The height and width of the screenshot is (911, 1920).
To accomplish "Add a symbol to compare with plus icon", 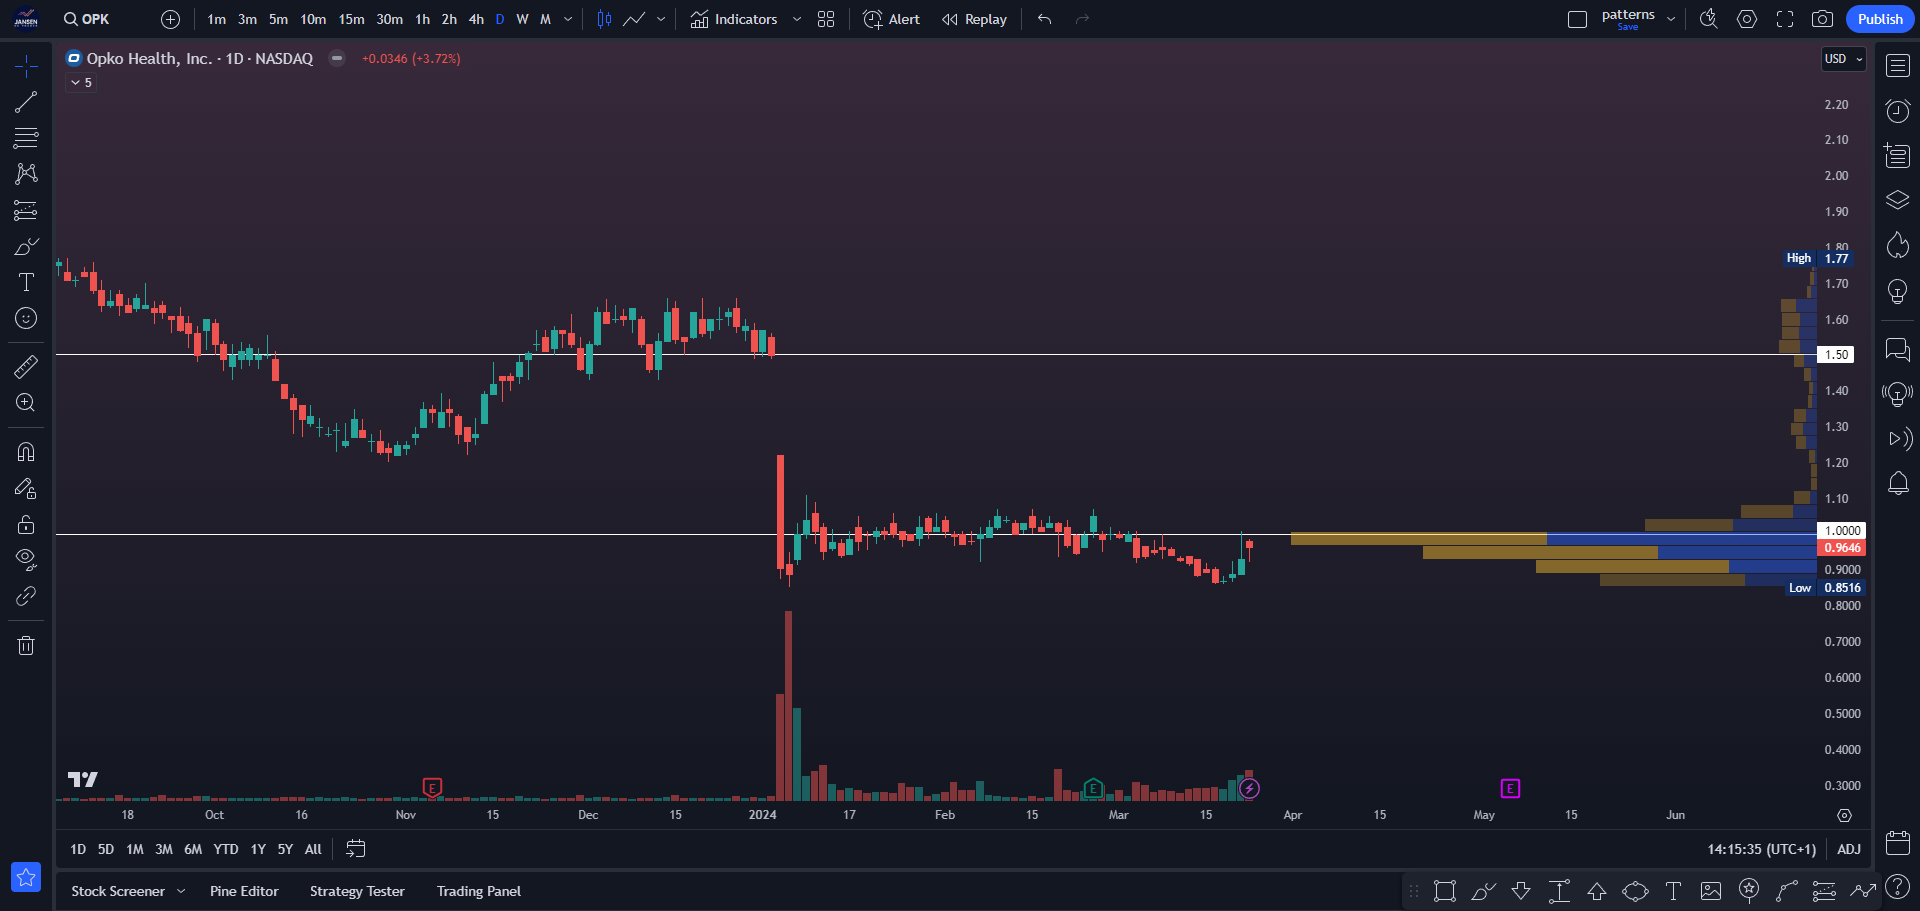I will click(170, 19).
